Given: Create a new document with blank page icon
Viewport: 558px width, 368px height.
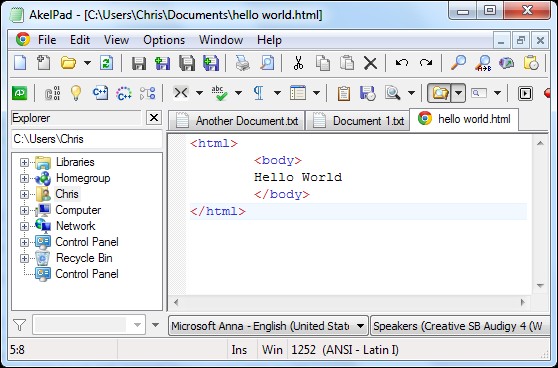Looking at the screenshot, I should pos(20,63).
